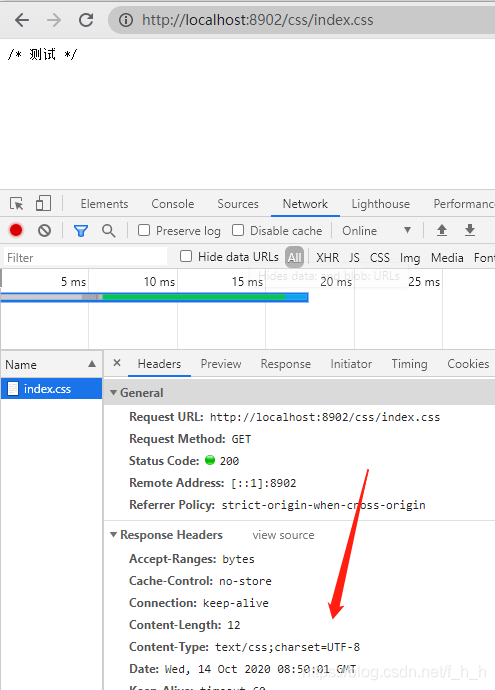Click the Content-Type header value
The width and height of the screenshot is (495, 690).
pyautogui.click(x=287, y=647)
